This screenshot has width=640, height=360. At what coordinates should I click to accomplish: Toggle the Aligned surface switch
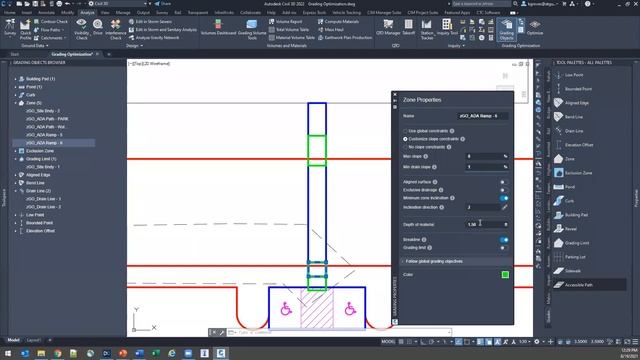coord(504,182)
